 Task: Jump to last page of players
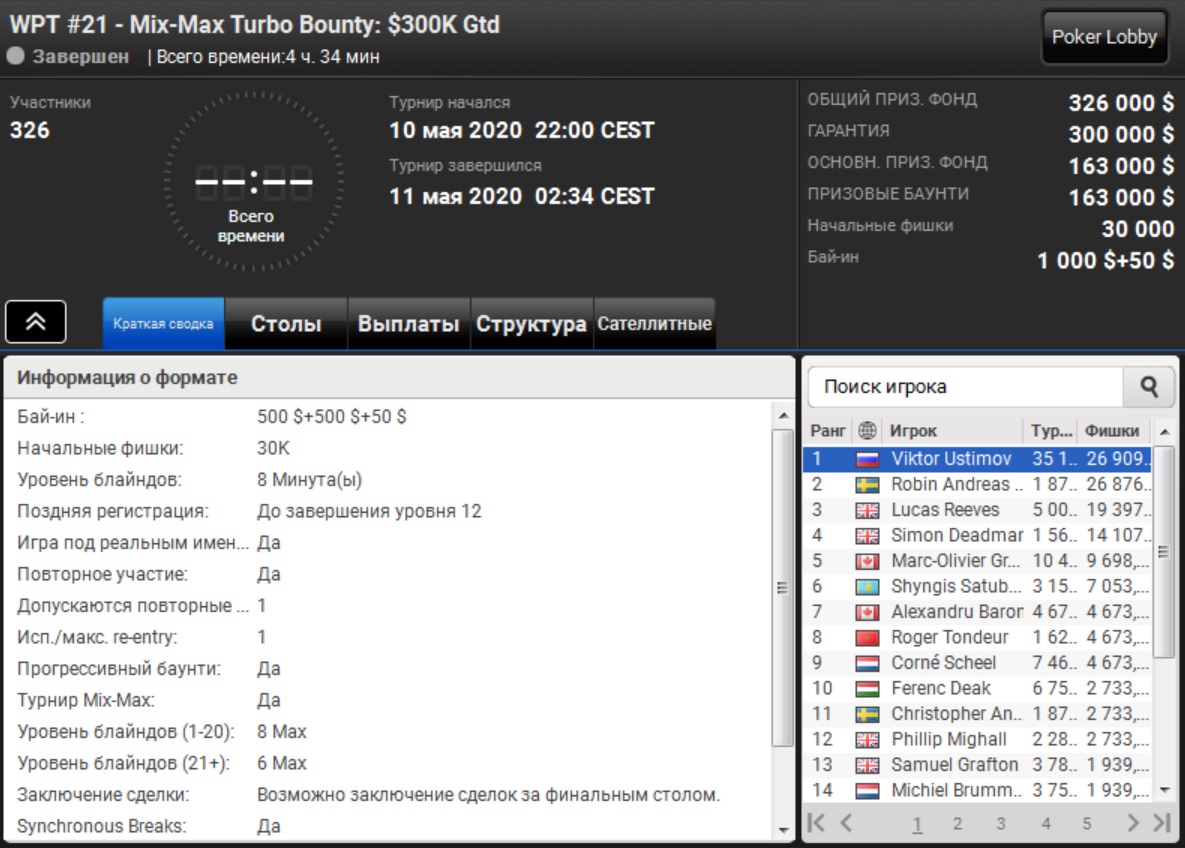1161,823
